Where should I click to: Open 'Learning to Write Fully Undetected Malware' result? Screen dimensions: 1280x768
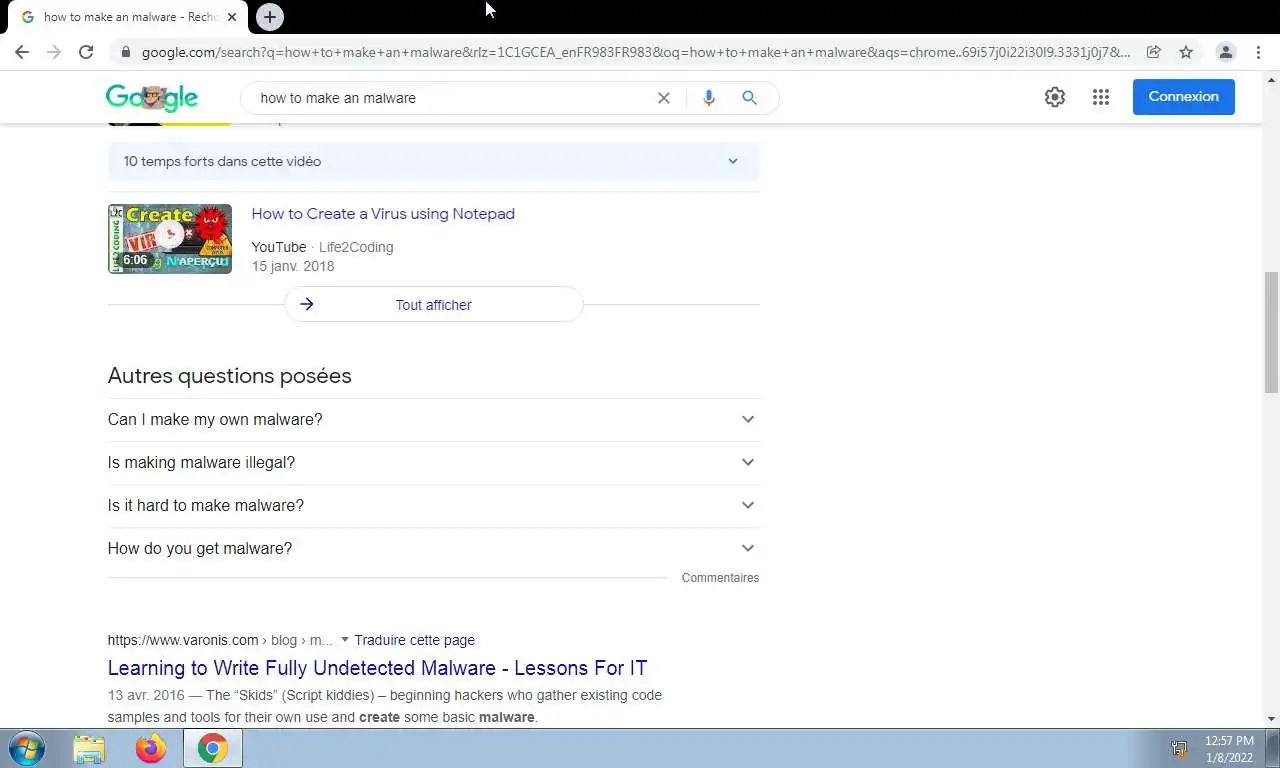pos(377,668)
